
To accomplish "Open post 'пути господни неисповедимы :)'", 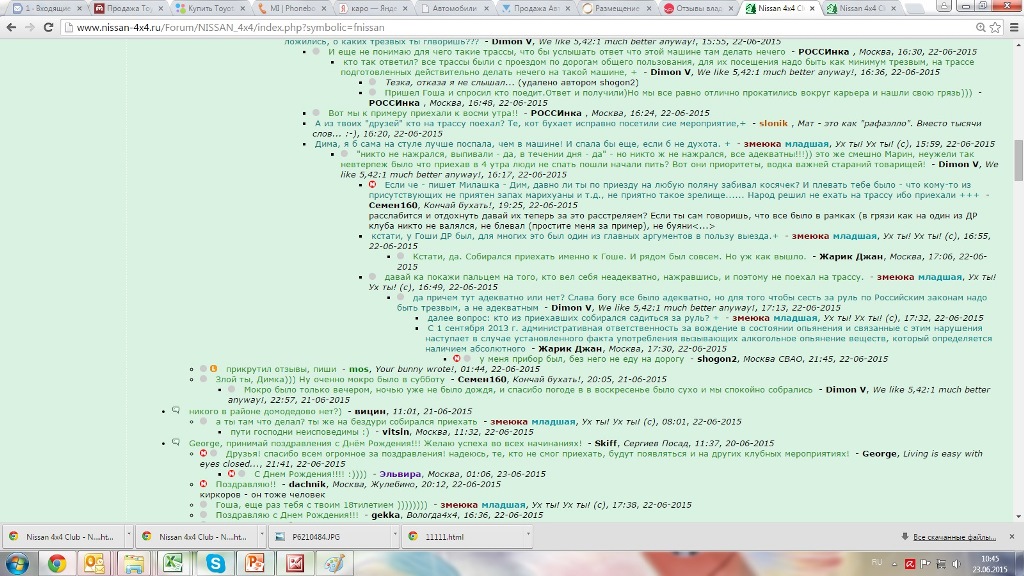I will pos(300,432).
